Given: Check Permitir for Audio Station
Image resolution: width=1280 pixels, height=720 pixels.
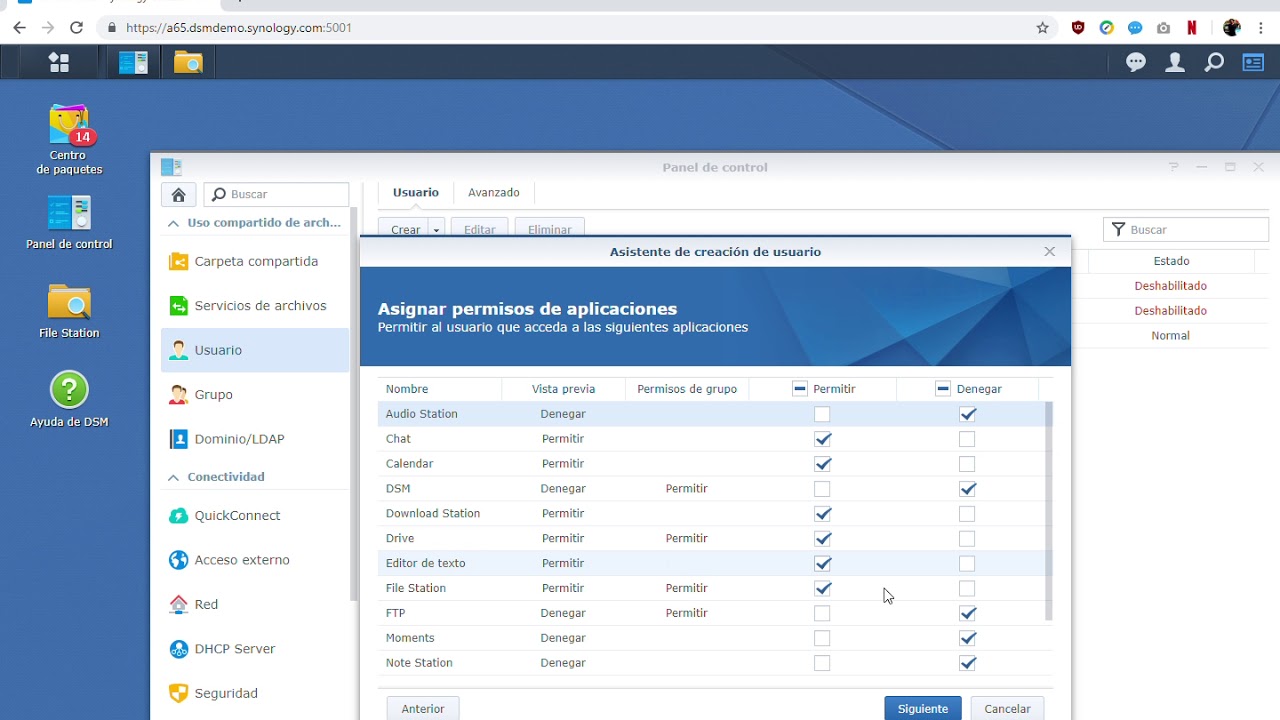Looking at the screenshot, I should [x=822, y=414].
